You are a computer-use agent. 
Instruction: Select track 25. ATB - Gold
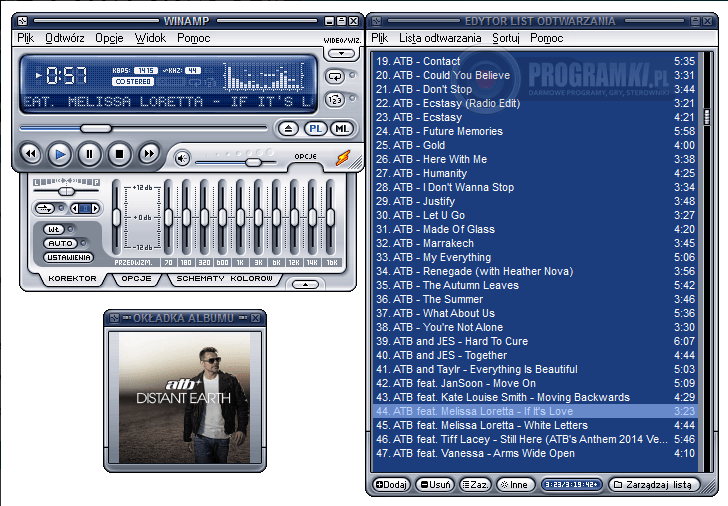pos(535,145)
